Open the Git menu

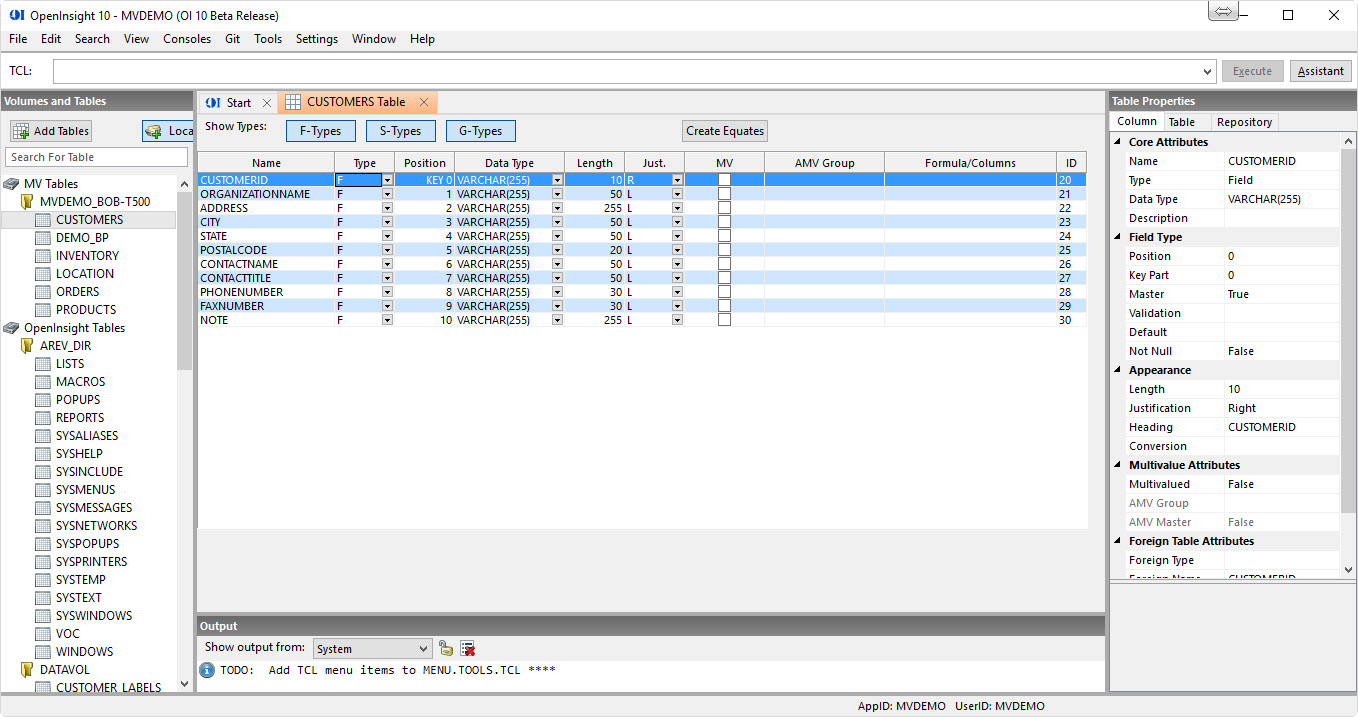[x=232, y=39]
